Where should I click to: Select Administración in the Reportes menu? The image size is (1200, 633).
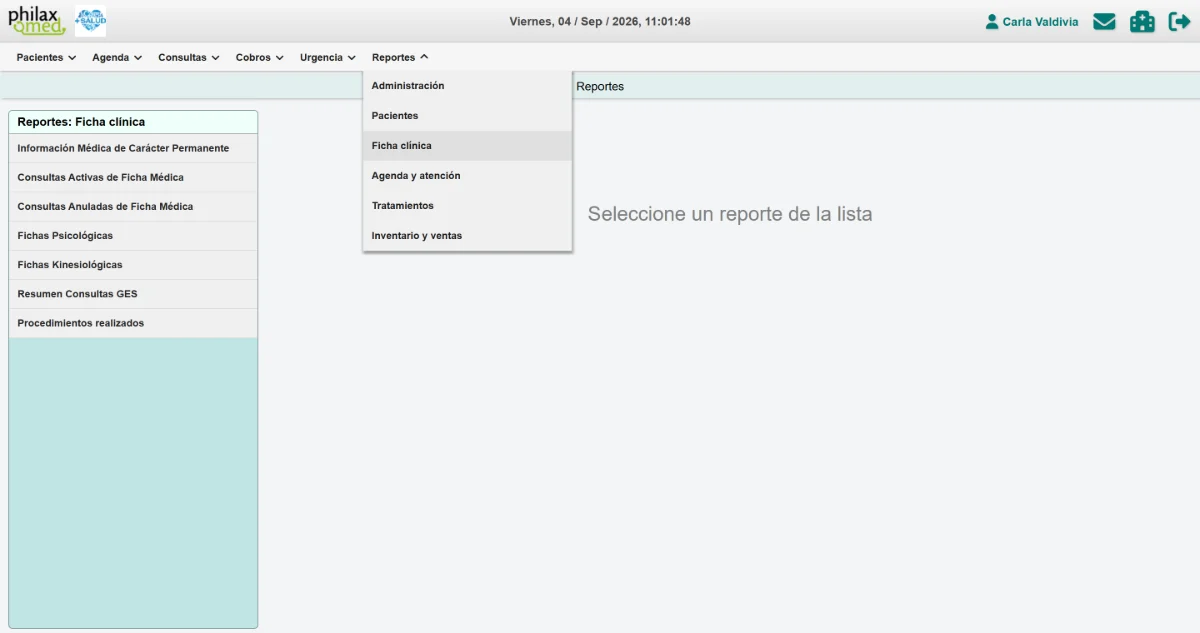[x=467, y=86]
